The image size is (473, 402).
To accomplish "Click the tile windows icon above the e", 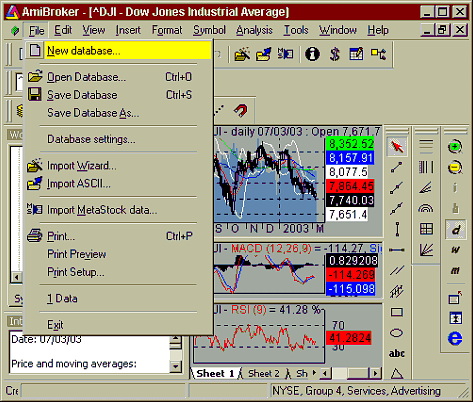I will [455, 318].
